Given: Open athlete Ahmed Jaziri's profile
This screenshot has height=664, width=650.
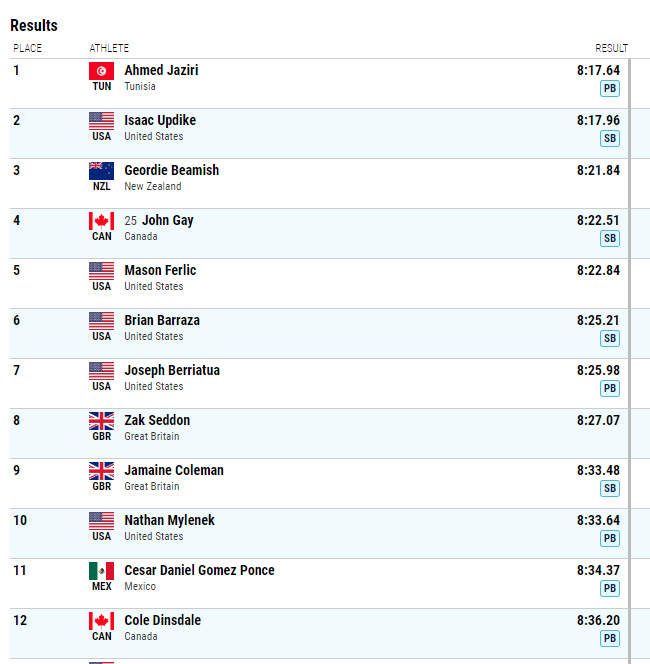Looking at the screenshot, I should point(161,70).
